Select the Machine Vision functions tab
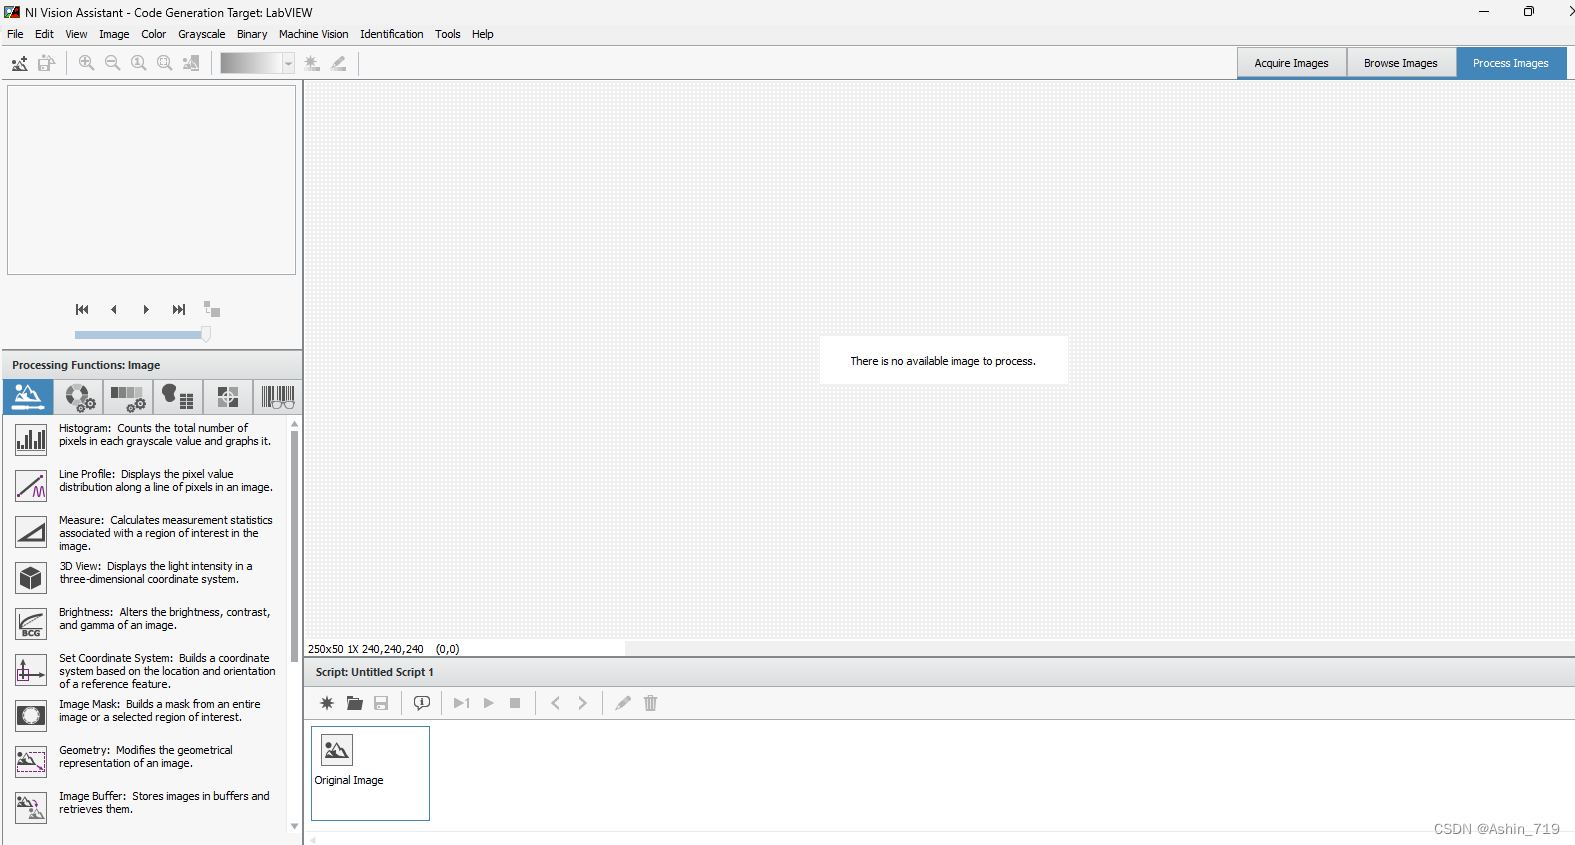 pyautogui.click(x=228, y=397)
